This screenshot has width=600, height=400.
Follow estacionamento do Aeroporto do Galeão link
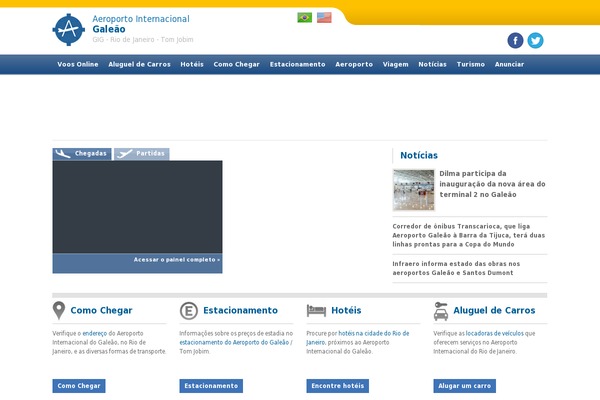click(x=234, y=343)
